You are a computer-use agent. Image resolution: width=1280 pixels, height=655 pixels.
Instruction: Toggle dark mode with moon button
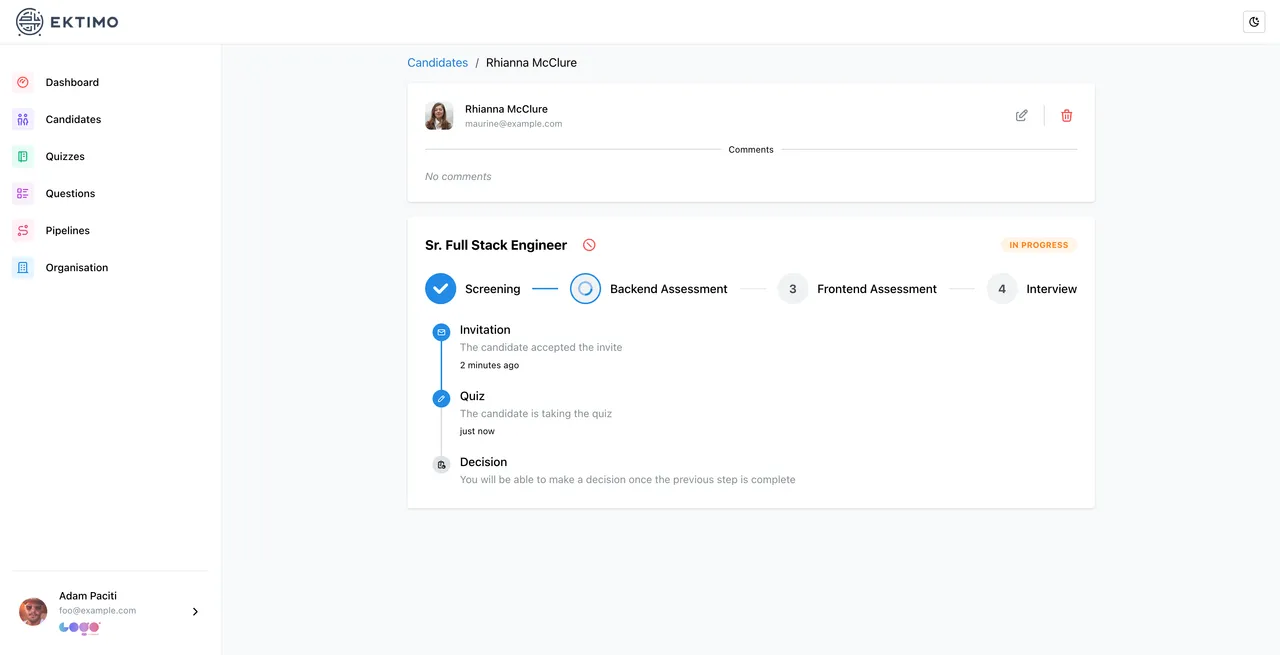pos(1254,22)
